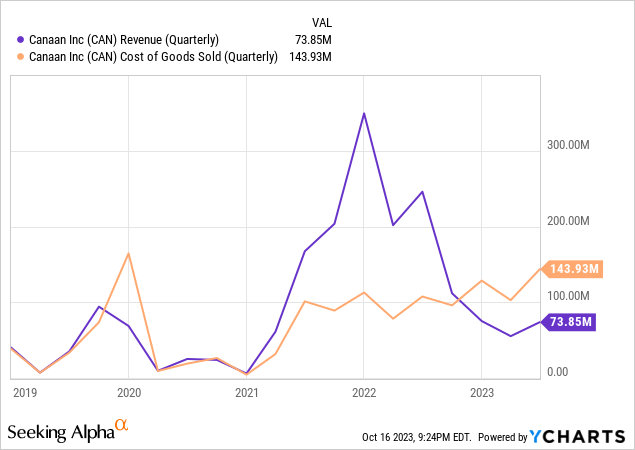635x450 pixels.
Task: Click the 2020 x-axis label
Action: click(128, 393)
